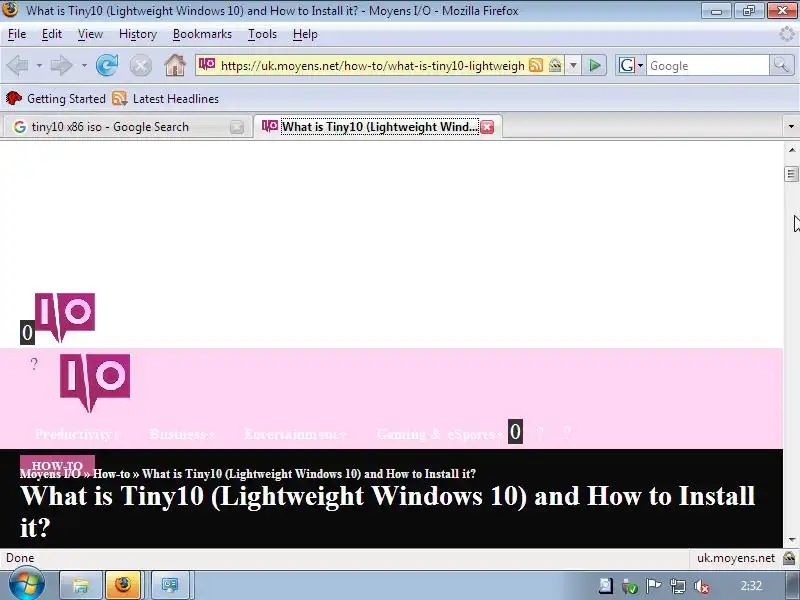Open the Windows Start button
Image resolution: width=800 pixels, height=600 pixels.
[25, 585]
